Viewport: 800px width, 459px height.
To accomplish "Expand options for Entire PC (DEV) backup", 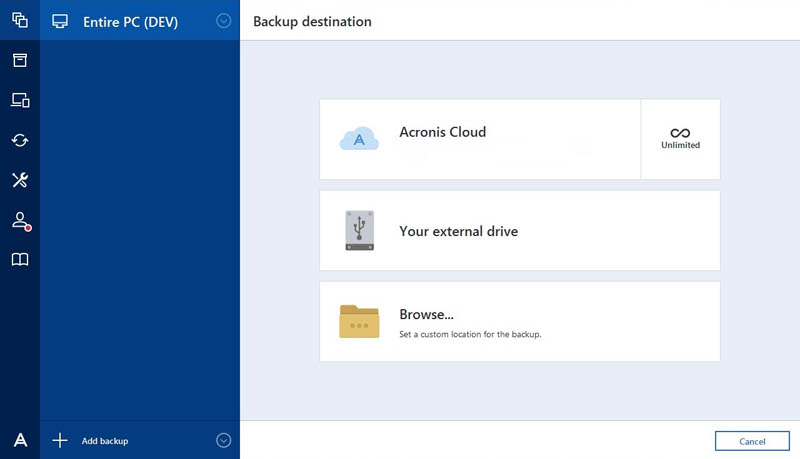I will 223,21.
